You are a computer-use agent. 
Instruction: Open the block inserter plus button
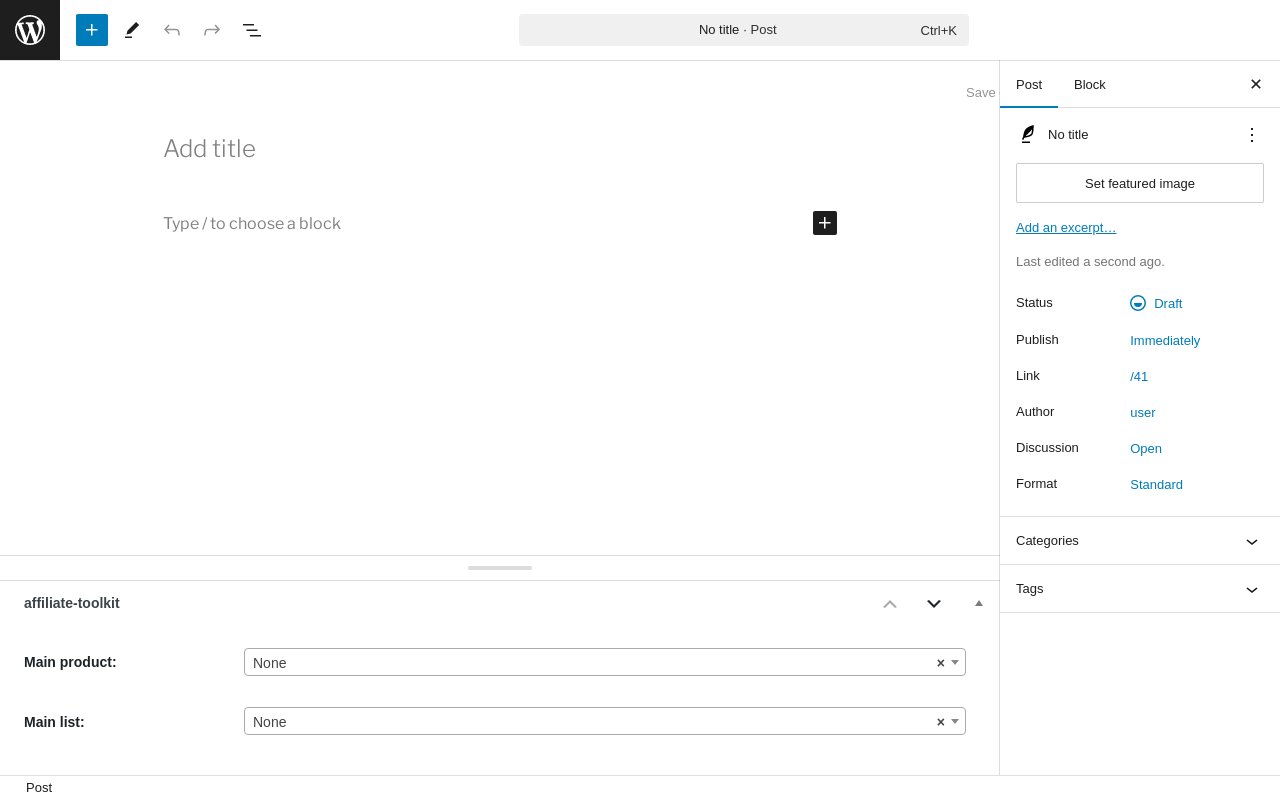pos(92,30)
